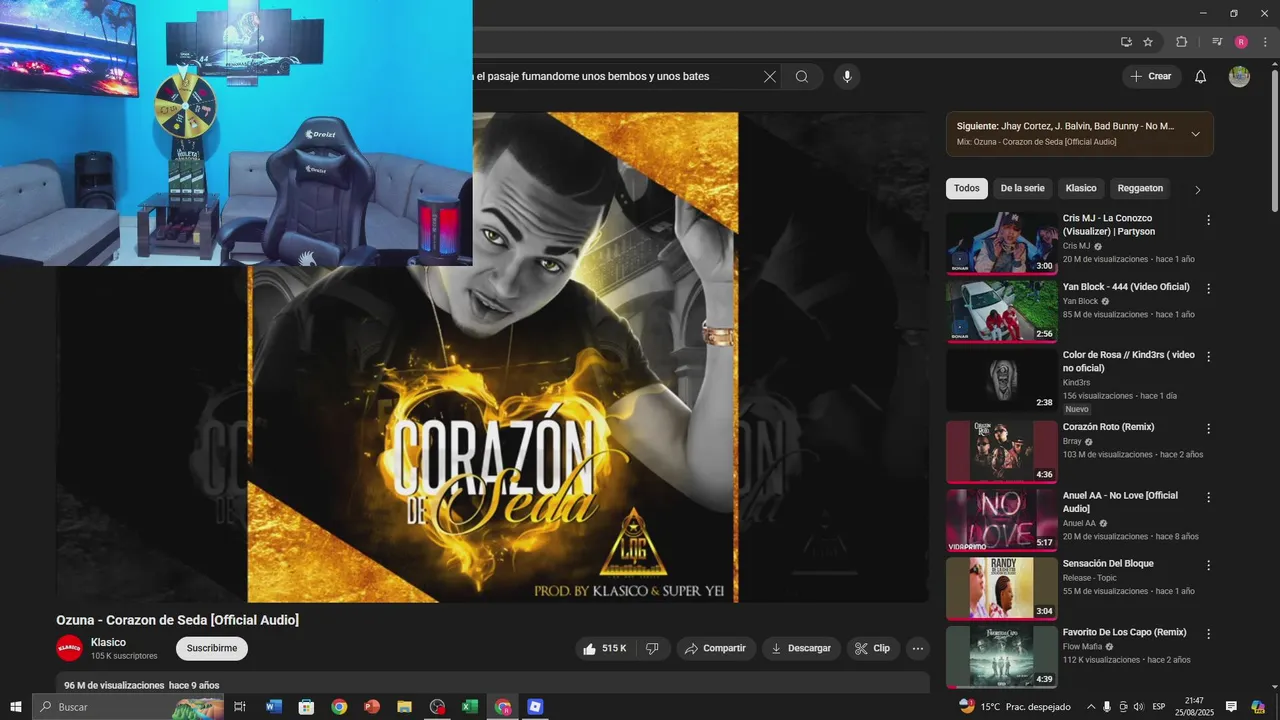
Task: Open options for Sensación Del Bloque
Action: point(1208,565)
